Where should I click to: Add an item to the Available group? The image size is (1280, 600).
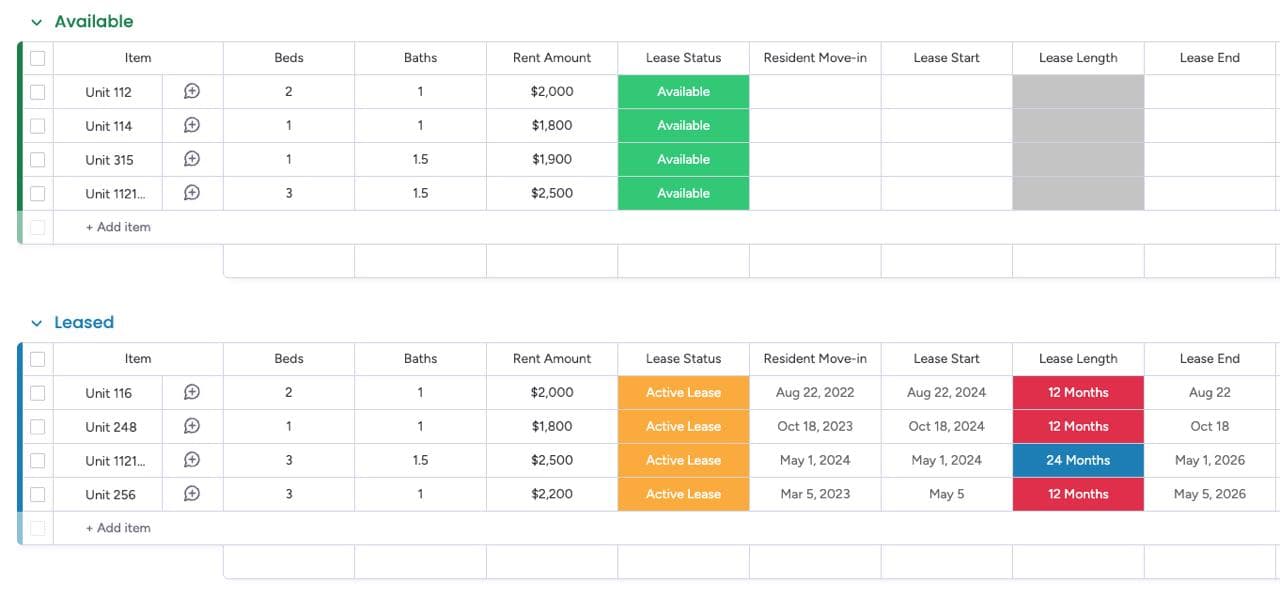click(x=118, y=227)
